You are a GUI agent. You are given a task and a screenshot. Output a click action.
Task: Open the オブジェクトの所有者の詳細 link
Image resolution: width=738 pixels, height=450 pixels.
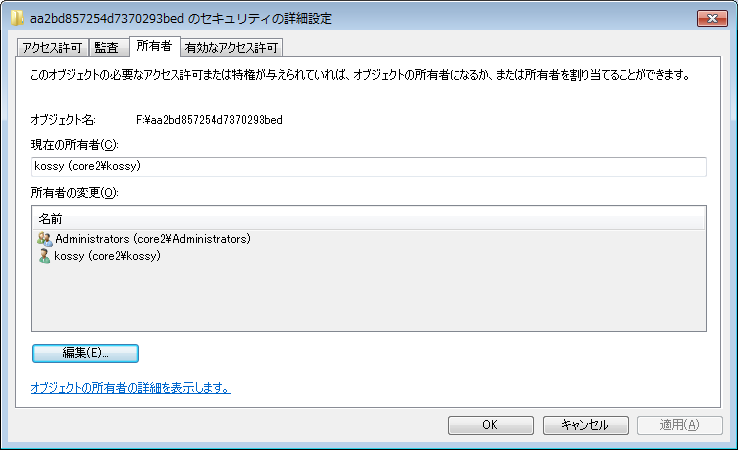[131, 387]
